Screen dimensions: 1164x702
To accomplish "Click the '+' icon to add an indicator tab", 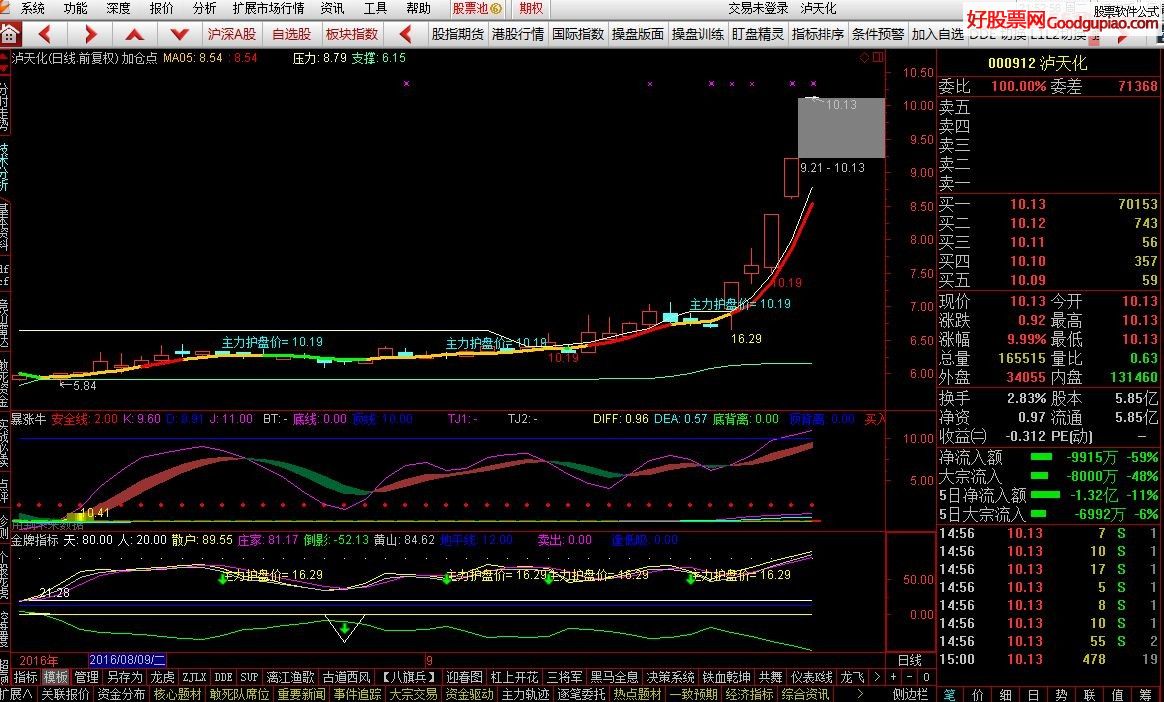I will click(x=893, y=676).
